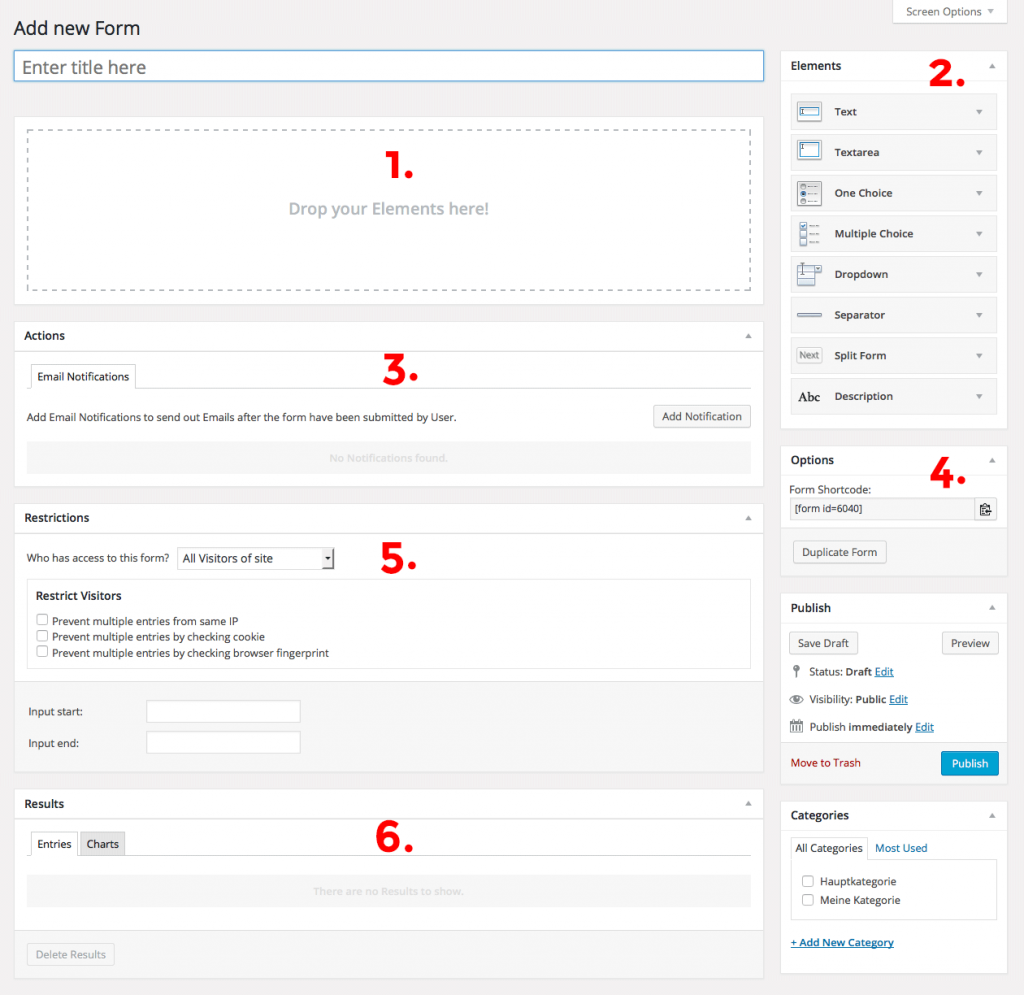Copy the form shortcode via clipboard icon
Viewport: 1024px width, 995px height.
tap(986, 508)
